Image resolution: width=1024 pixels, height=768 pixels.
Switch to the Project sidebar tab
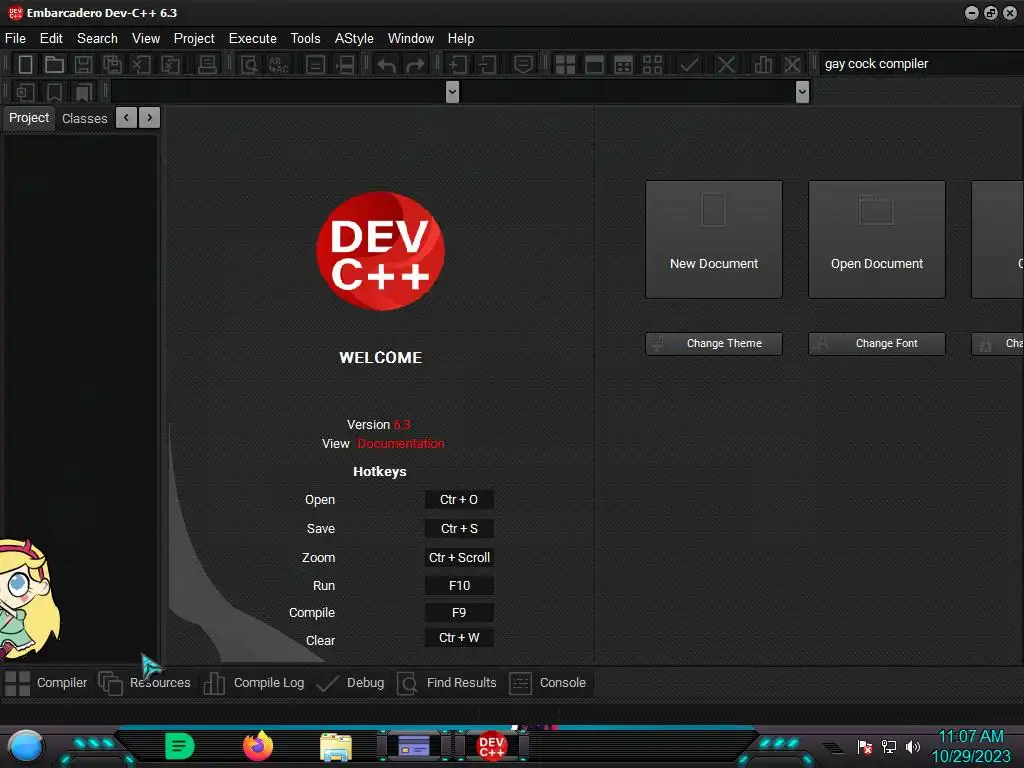coord(29,118)
